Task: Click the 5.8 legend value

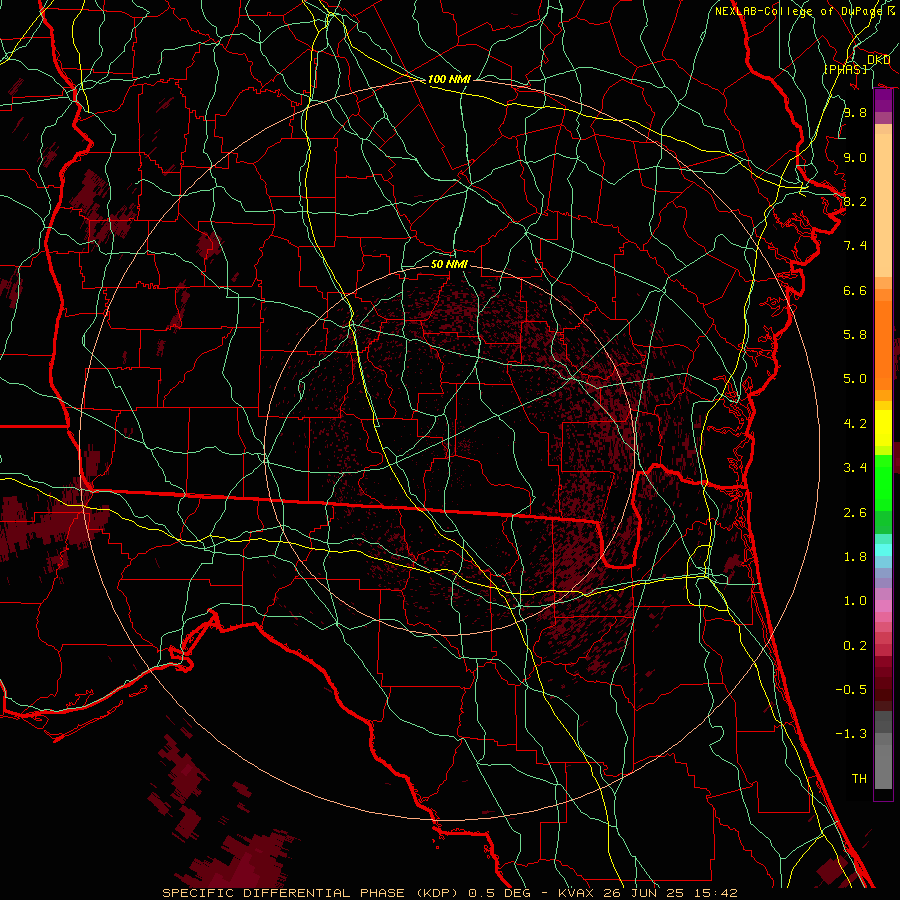Action: pyautogui.click(x=855, y=335)
